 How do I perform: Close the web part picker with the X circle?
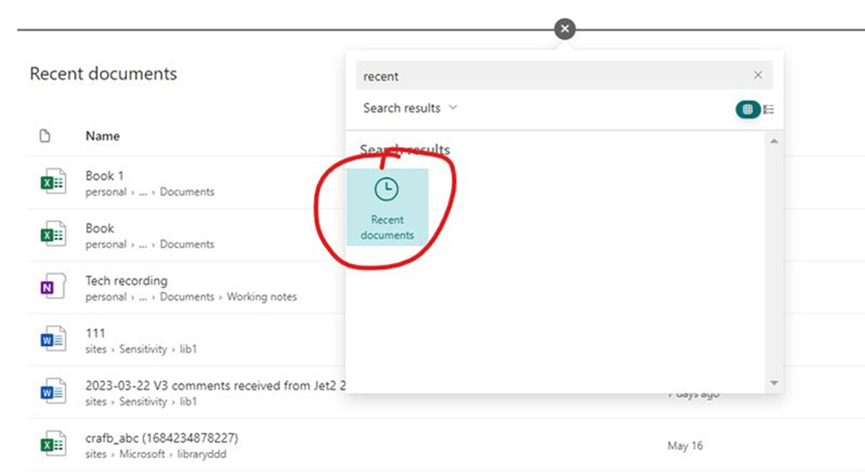click(564, 29)
